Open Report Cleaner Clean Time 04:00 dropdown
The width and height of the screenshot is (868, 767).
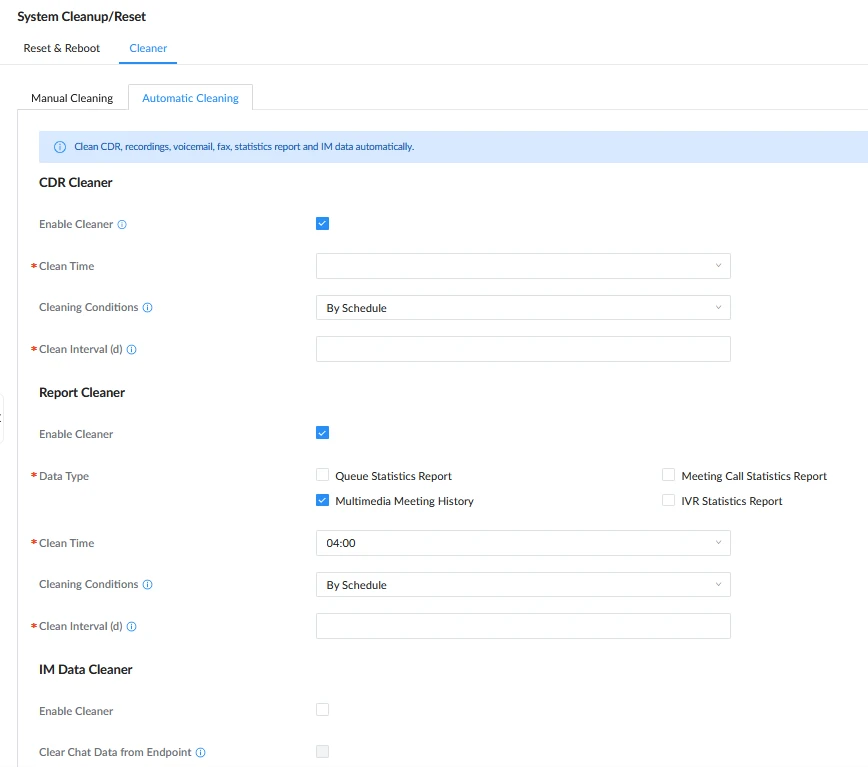click(x=523, y=543)
